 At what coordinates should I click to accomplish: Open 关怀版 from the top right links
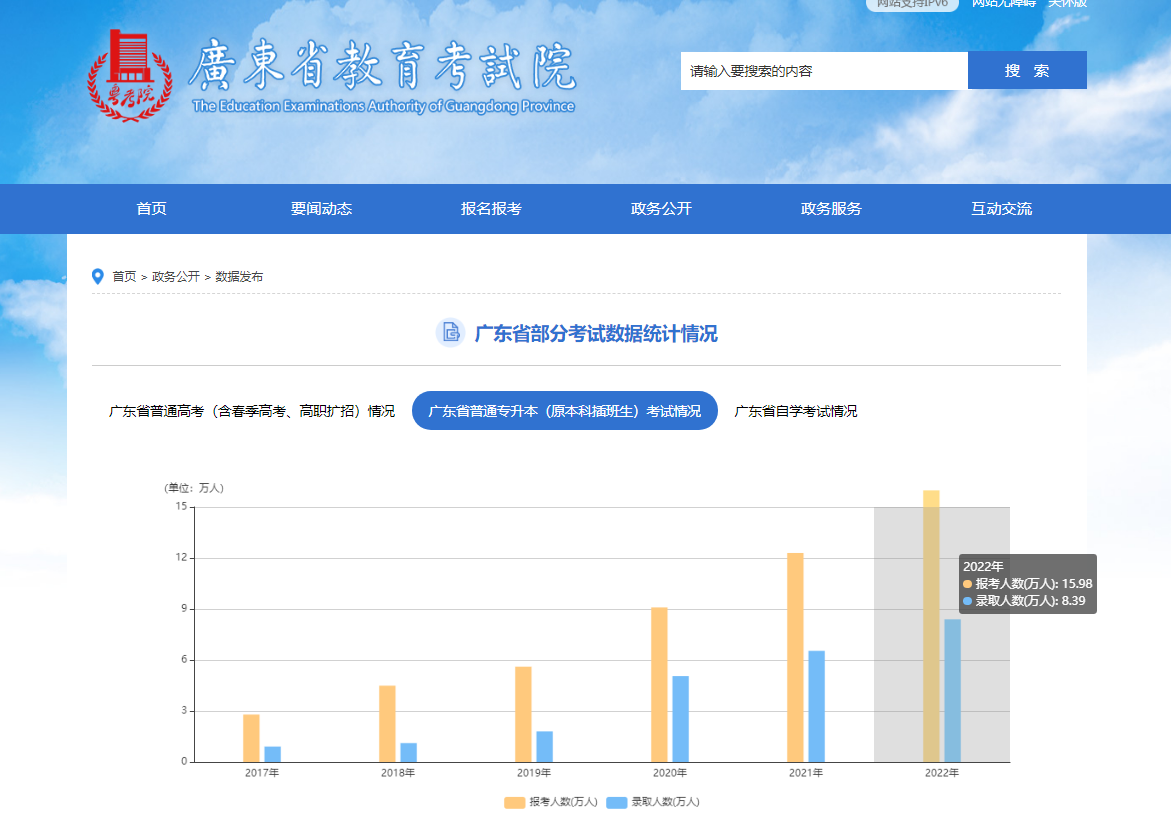click(1066, 5)
